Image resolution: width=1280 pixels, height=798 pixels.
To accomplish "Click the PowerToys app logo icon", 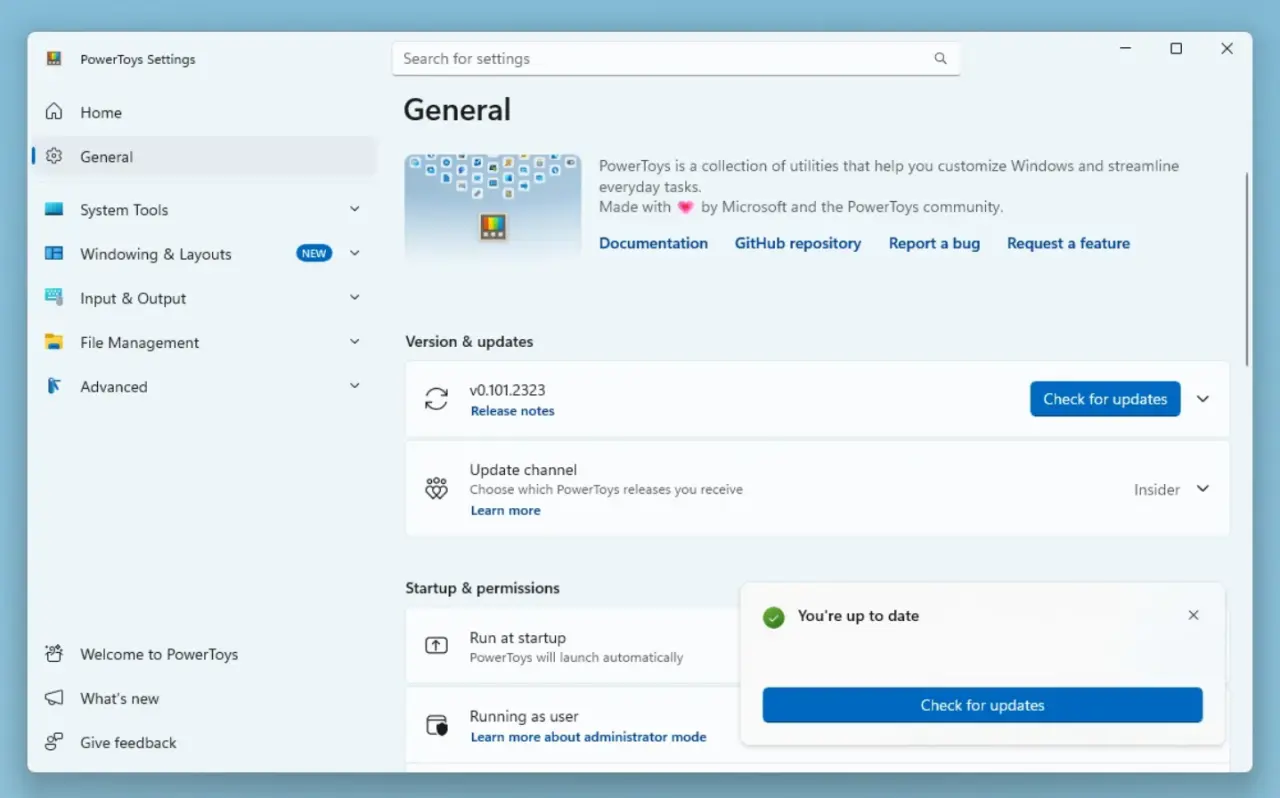I will point(54,59).
